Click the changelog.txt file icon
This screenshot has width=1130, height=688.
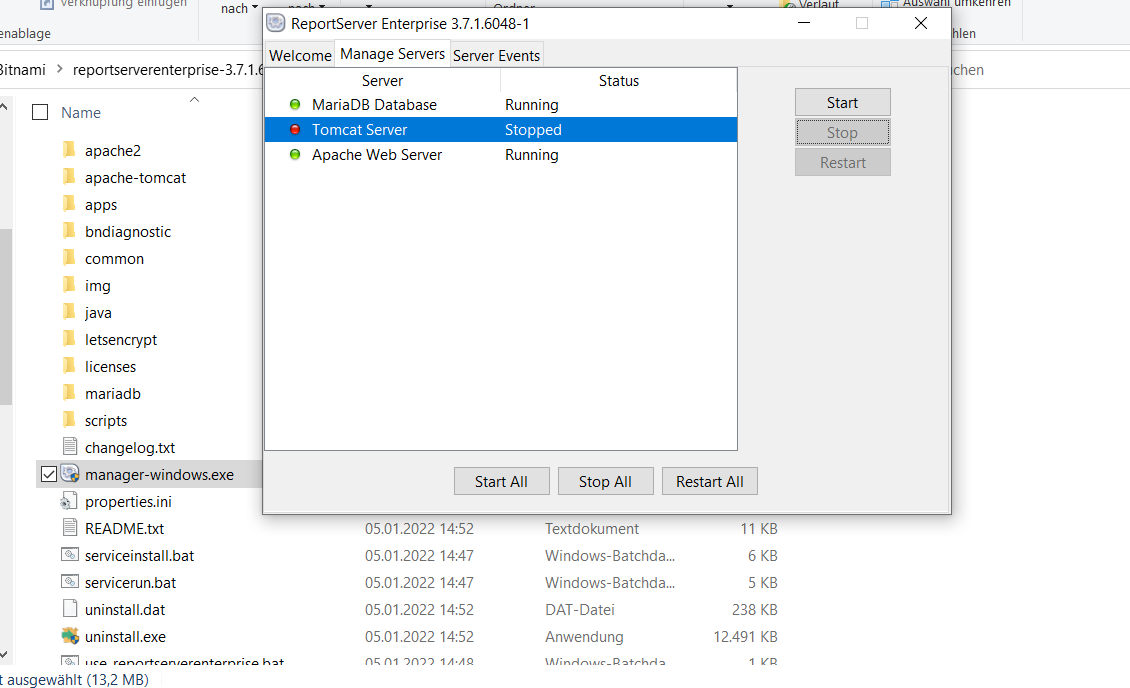point(70,447)
